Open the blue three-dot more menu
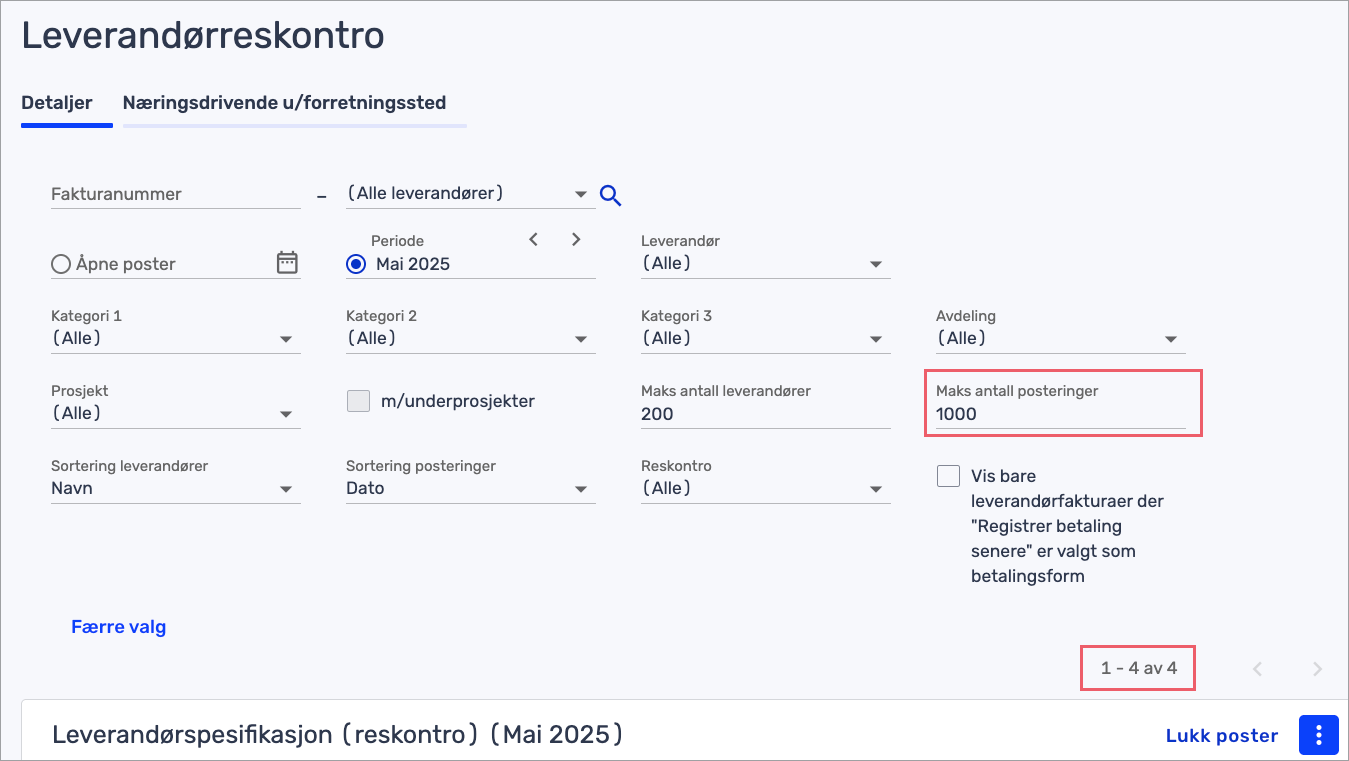The height and width of the screenshot is (761, 1349). pos(1319,735)
